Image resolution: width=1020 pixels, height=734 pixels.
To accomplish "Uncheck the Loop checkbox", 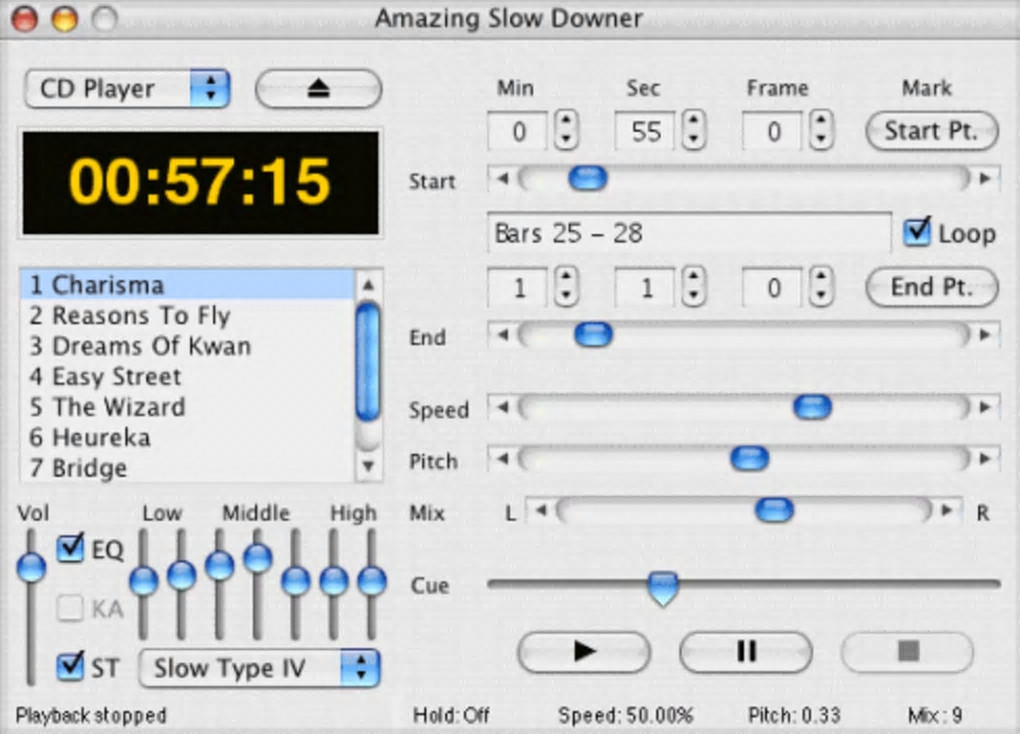I will (x=916, y=232).
